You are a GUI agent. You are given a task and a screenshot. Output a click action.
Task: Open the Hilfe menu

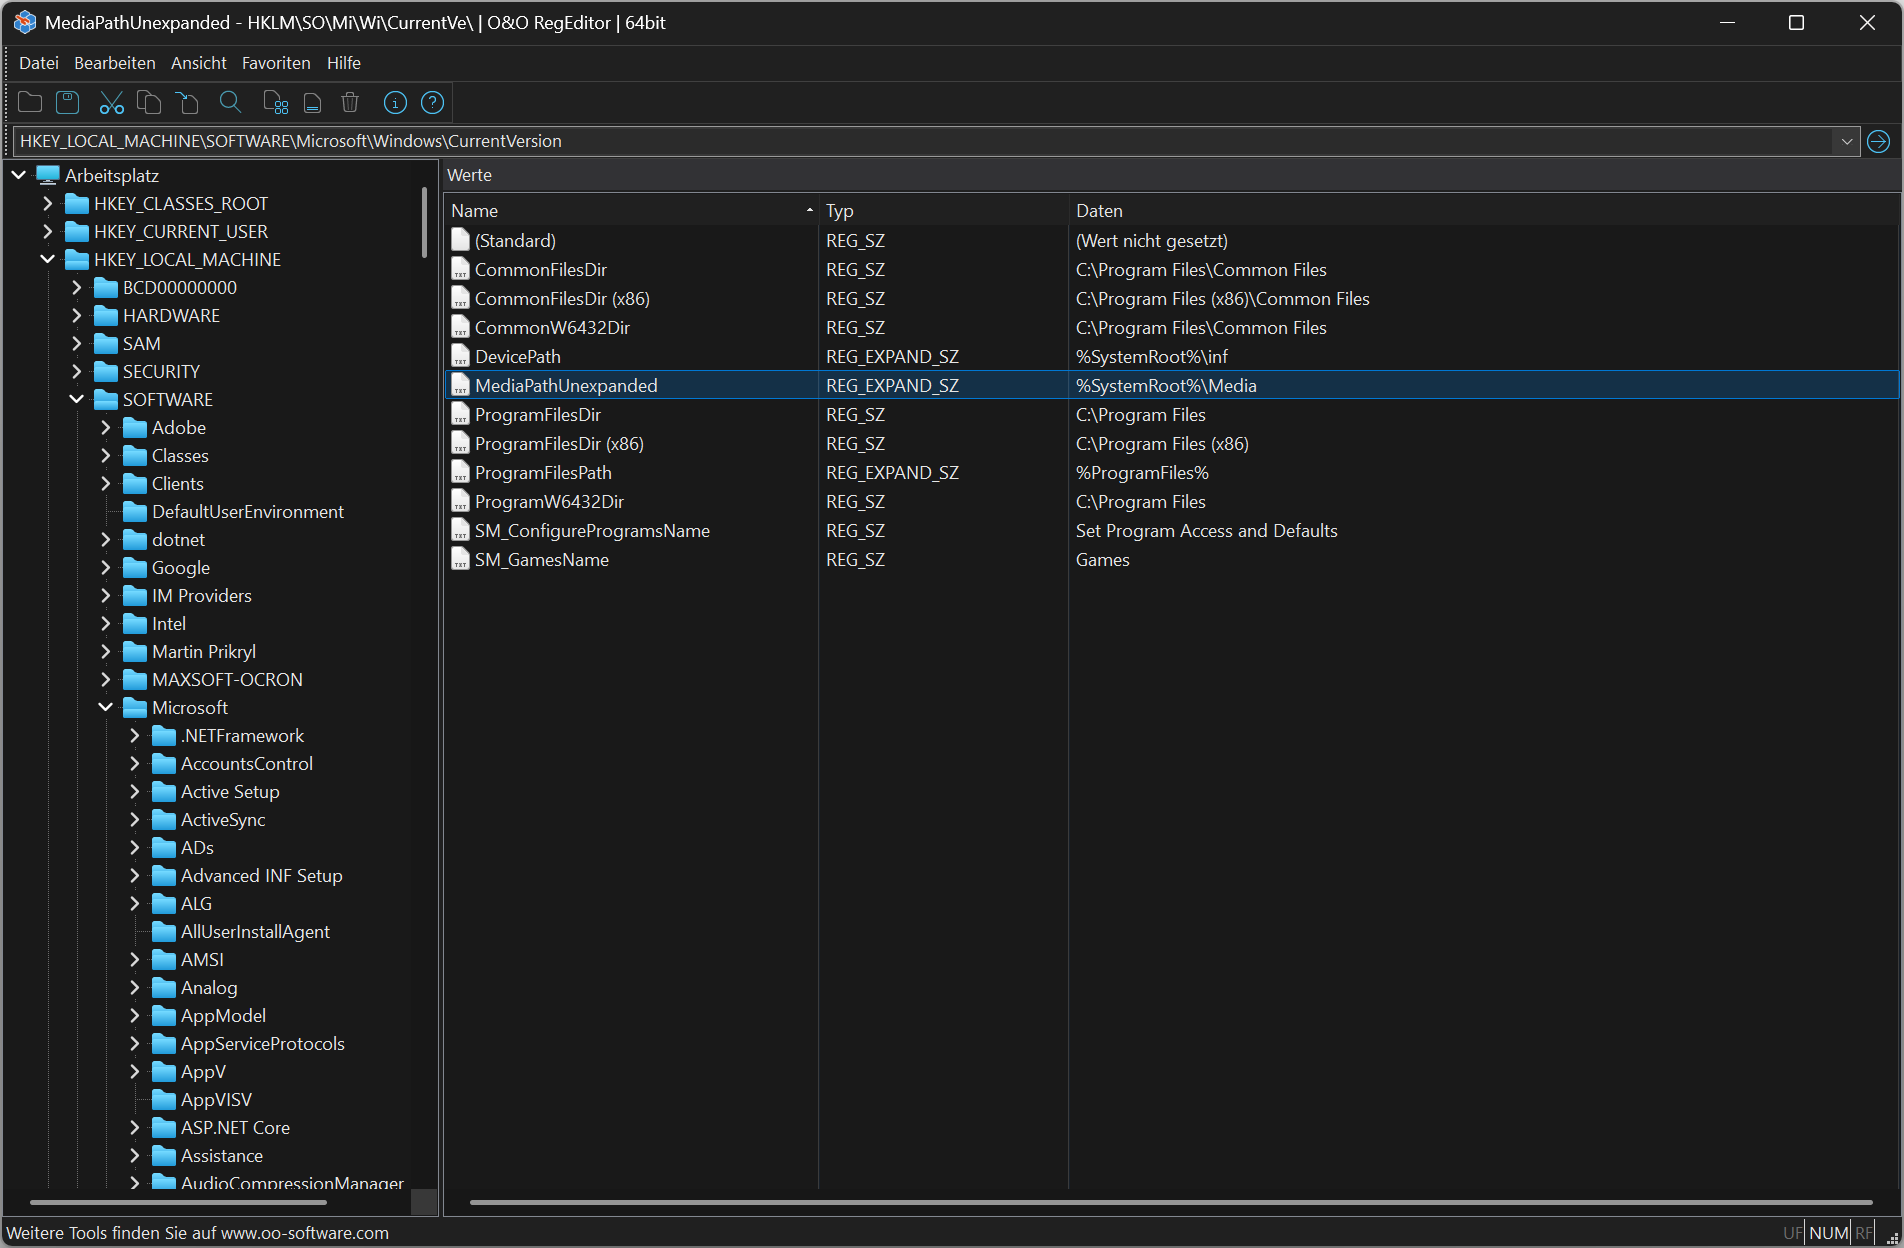coord(344,63)
